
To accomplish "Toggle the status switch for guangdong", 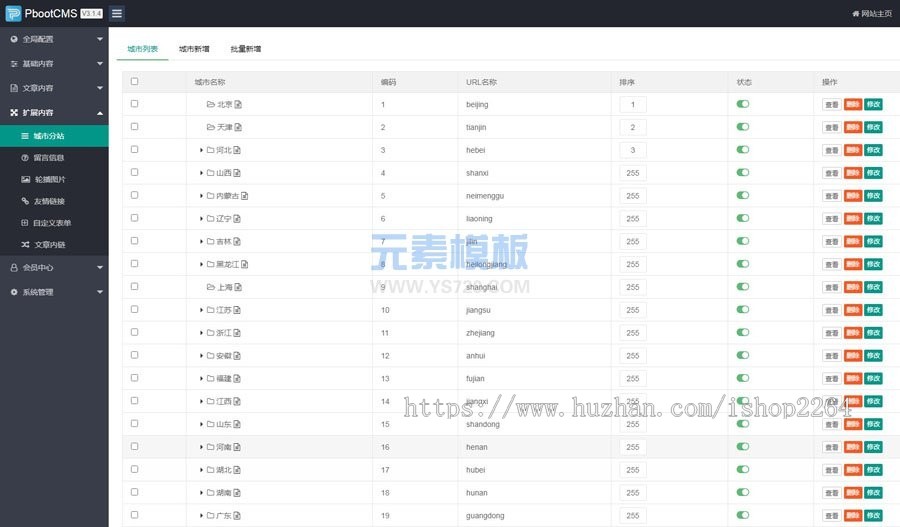I will point(743,515).
